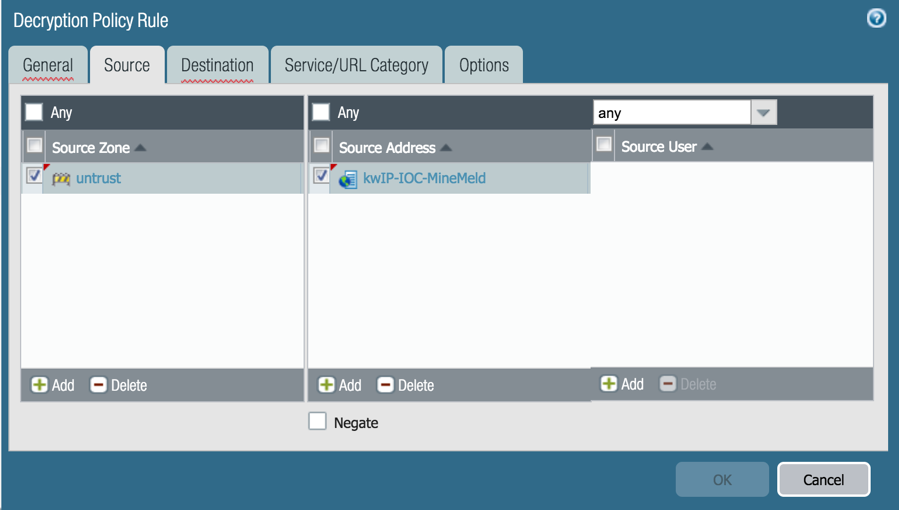Click greyed minus icon under Source User
The width and height of the screenshot is (899, 510).
coord(668,383)
